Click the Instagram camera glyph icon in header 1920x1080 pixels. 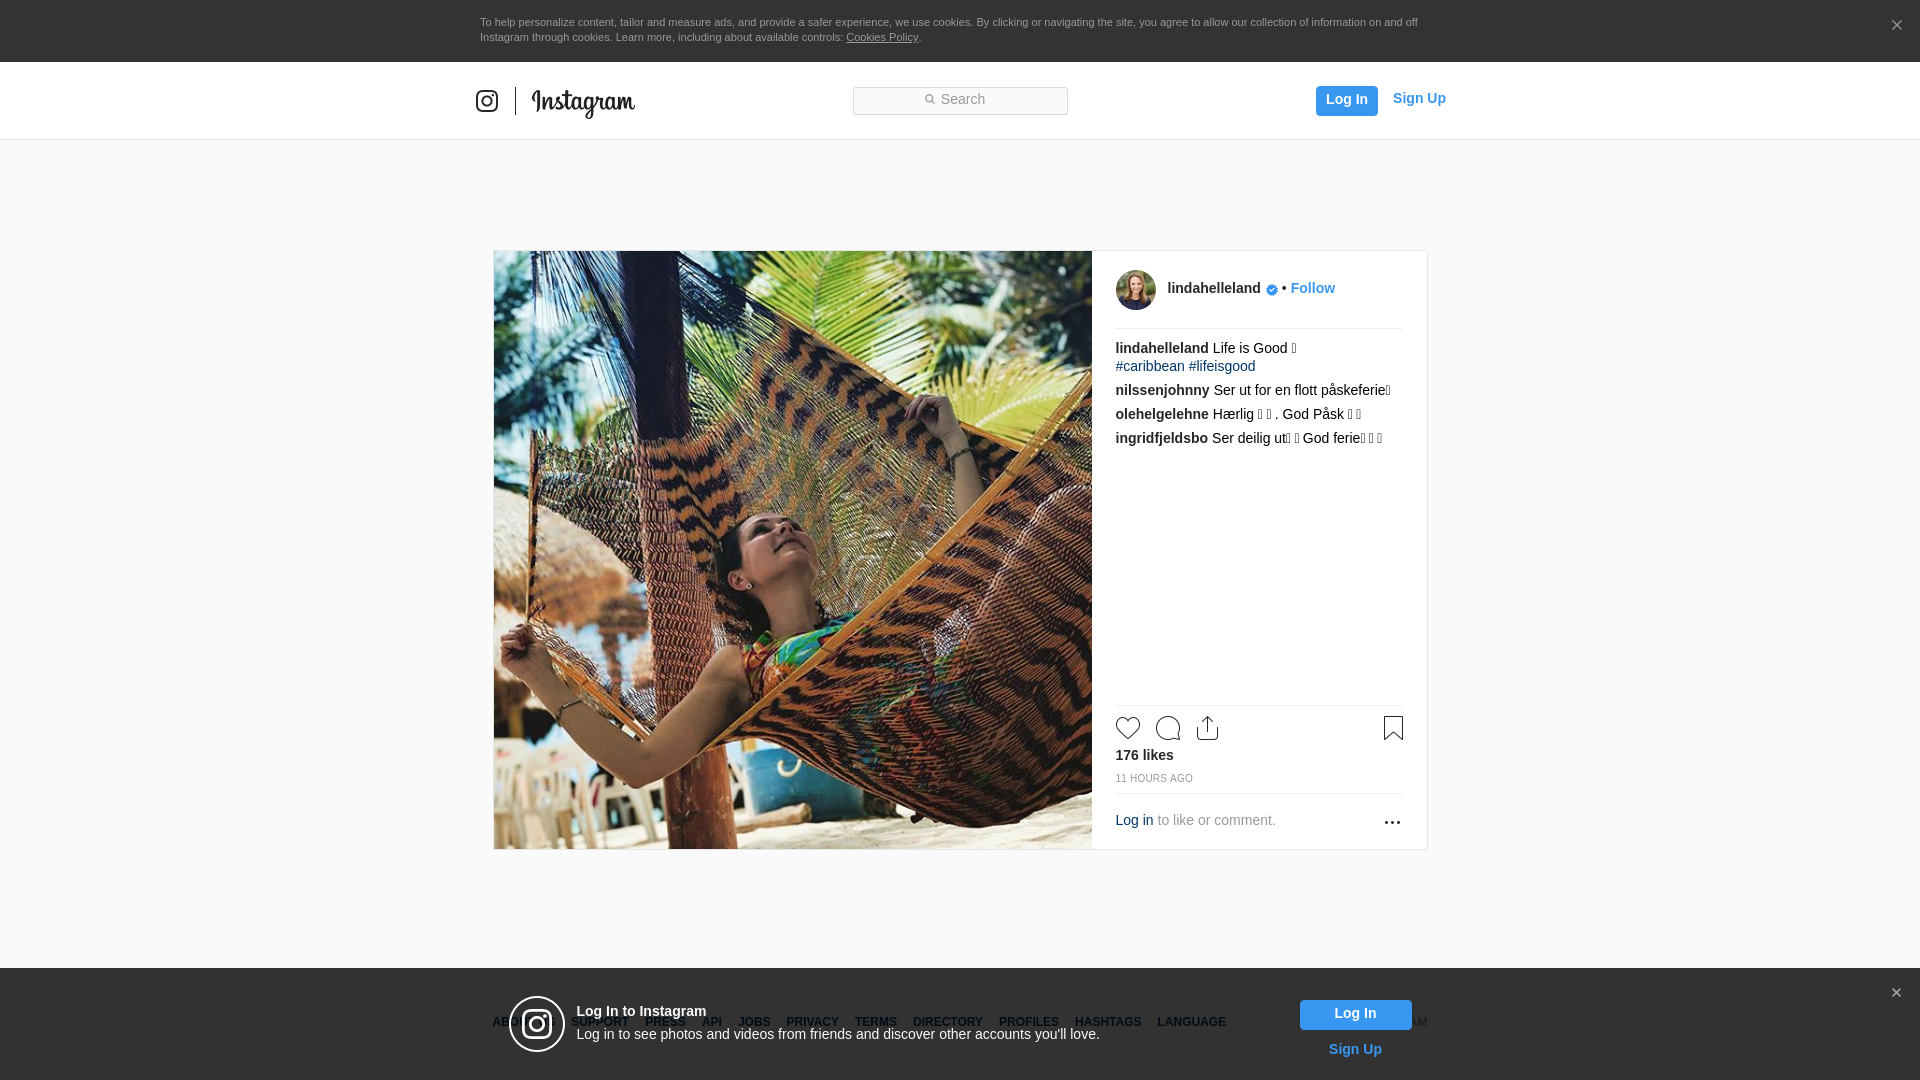tap(487, 101)
